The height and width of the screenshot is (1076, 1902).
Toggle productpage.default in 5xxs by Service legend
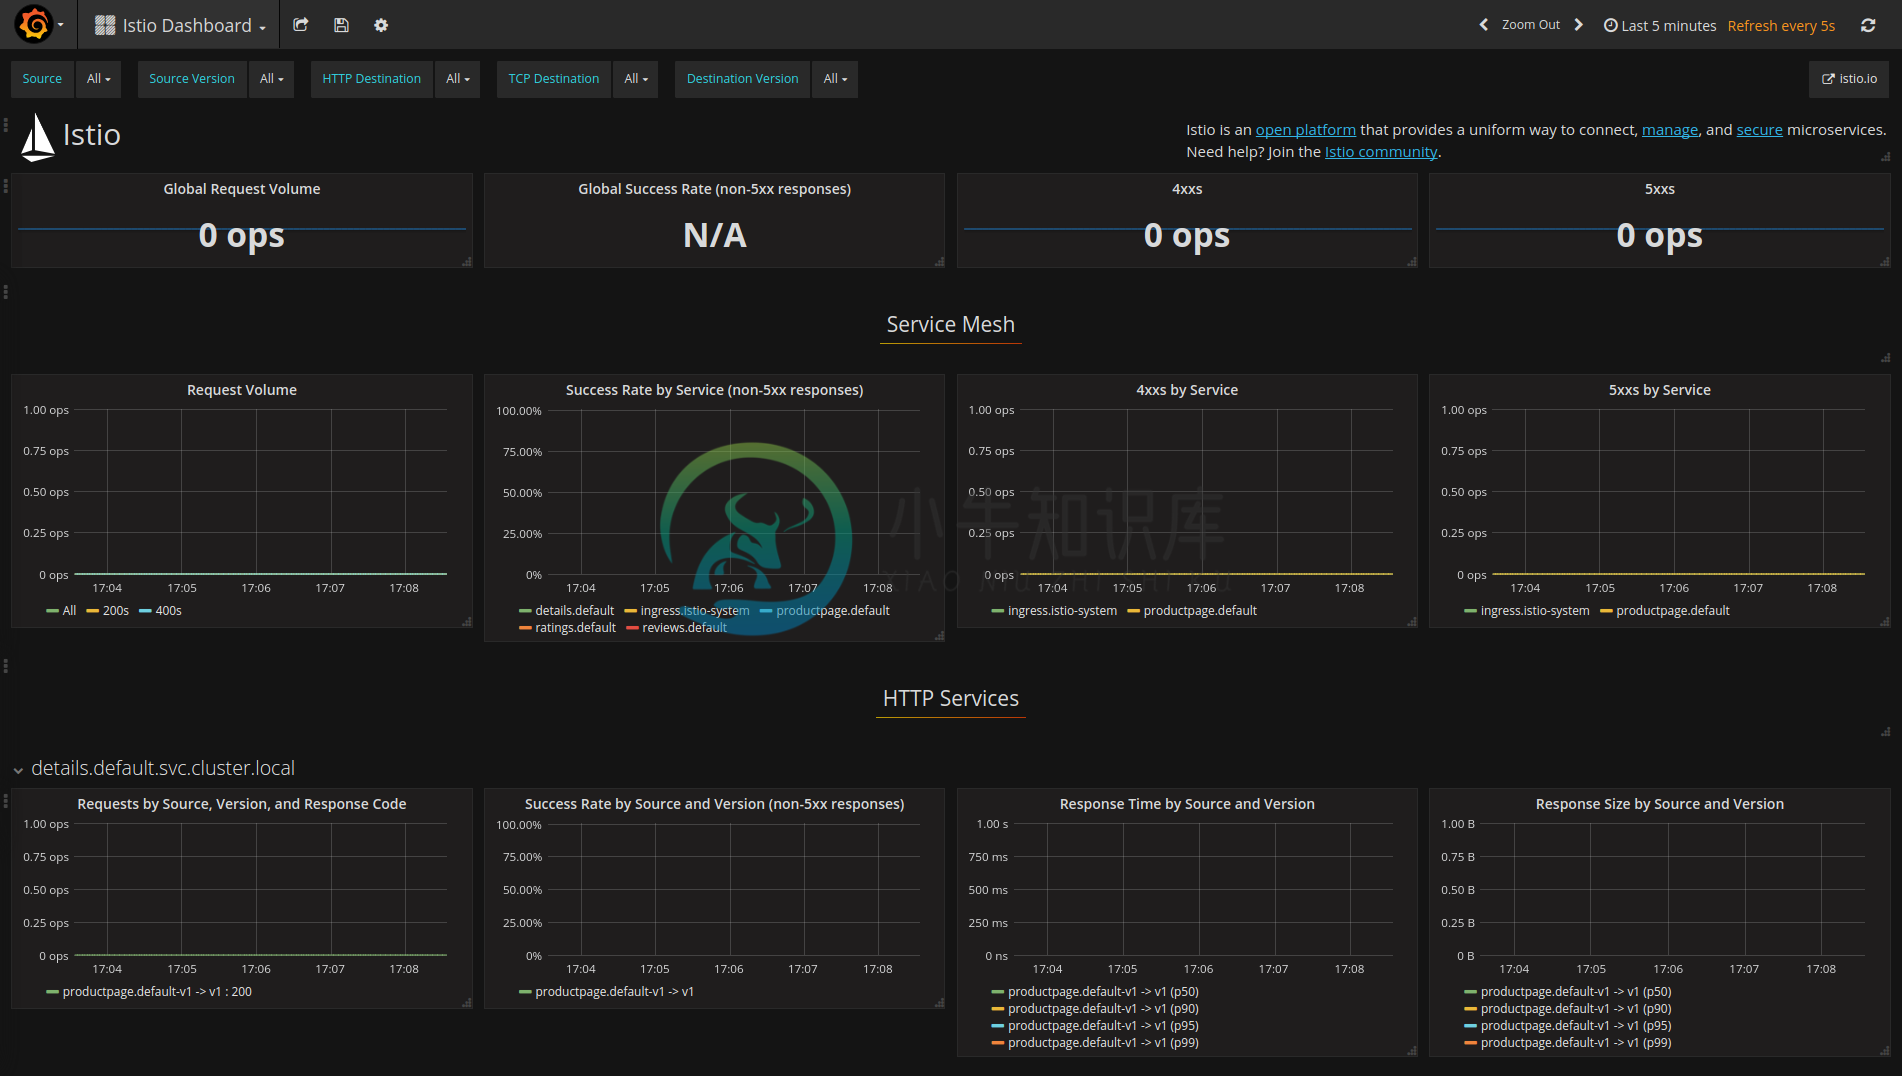tap(1672, 611)
